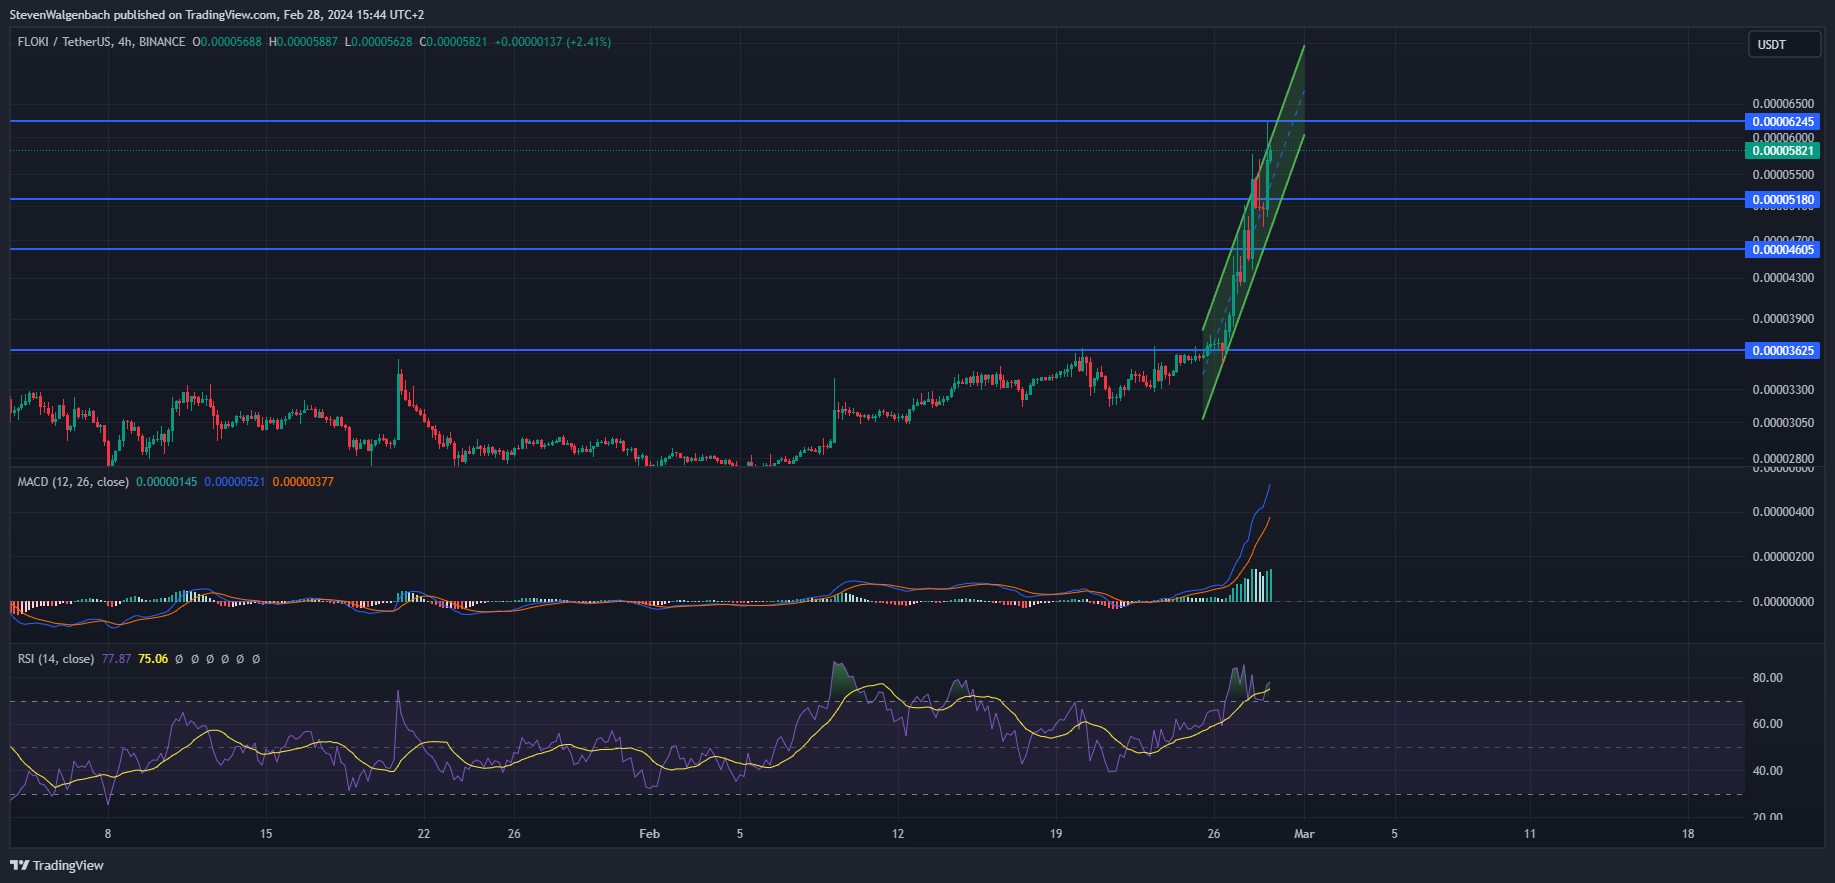Click the 0.00003900 price axis tick
Image resolution: width=1835 pixels, height=883 pixels.
tap(1783, 319)
